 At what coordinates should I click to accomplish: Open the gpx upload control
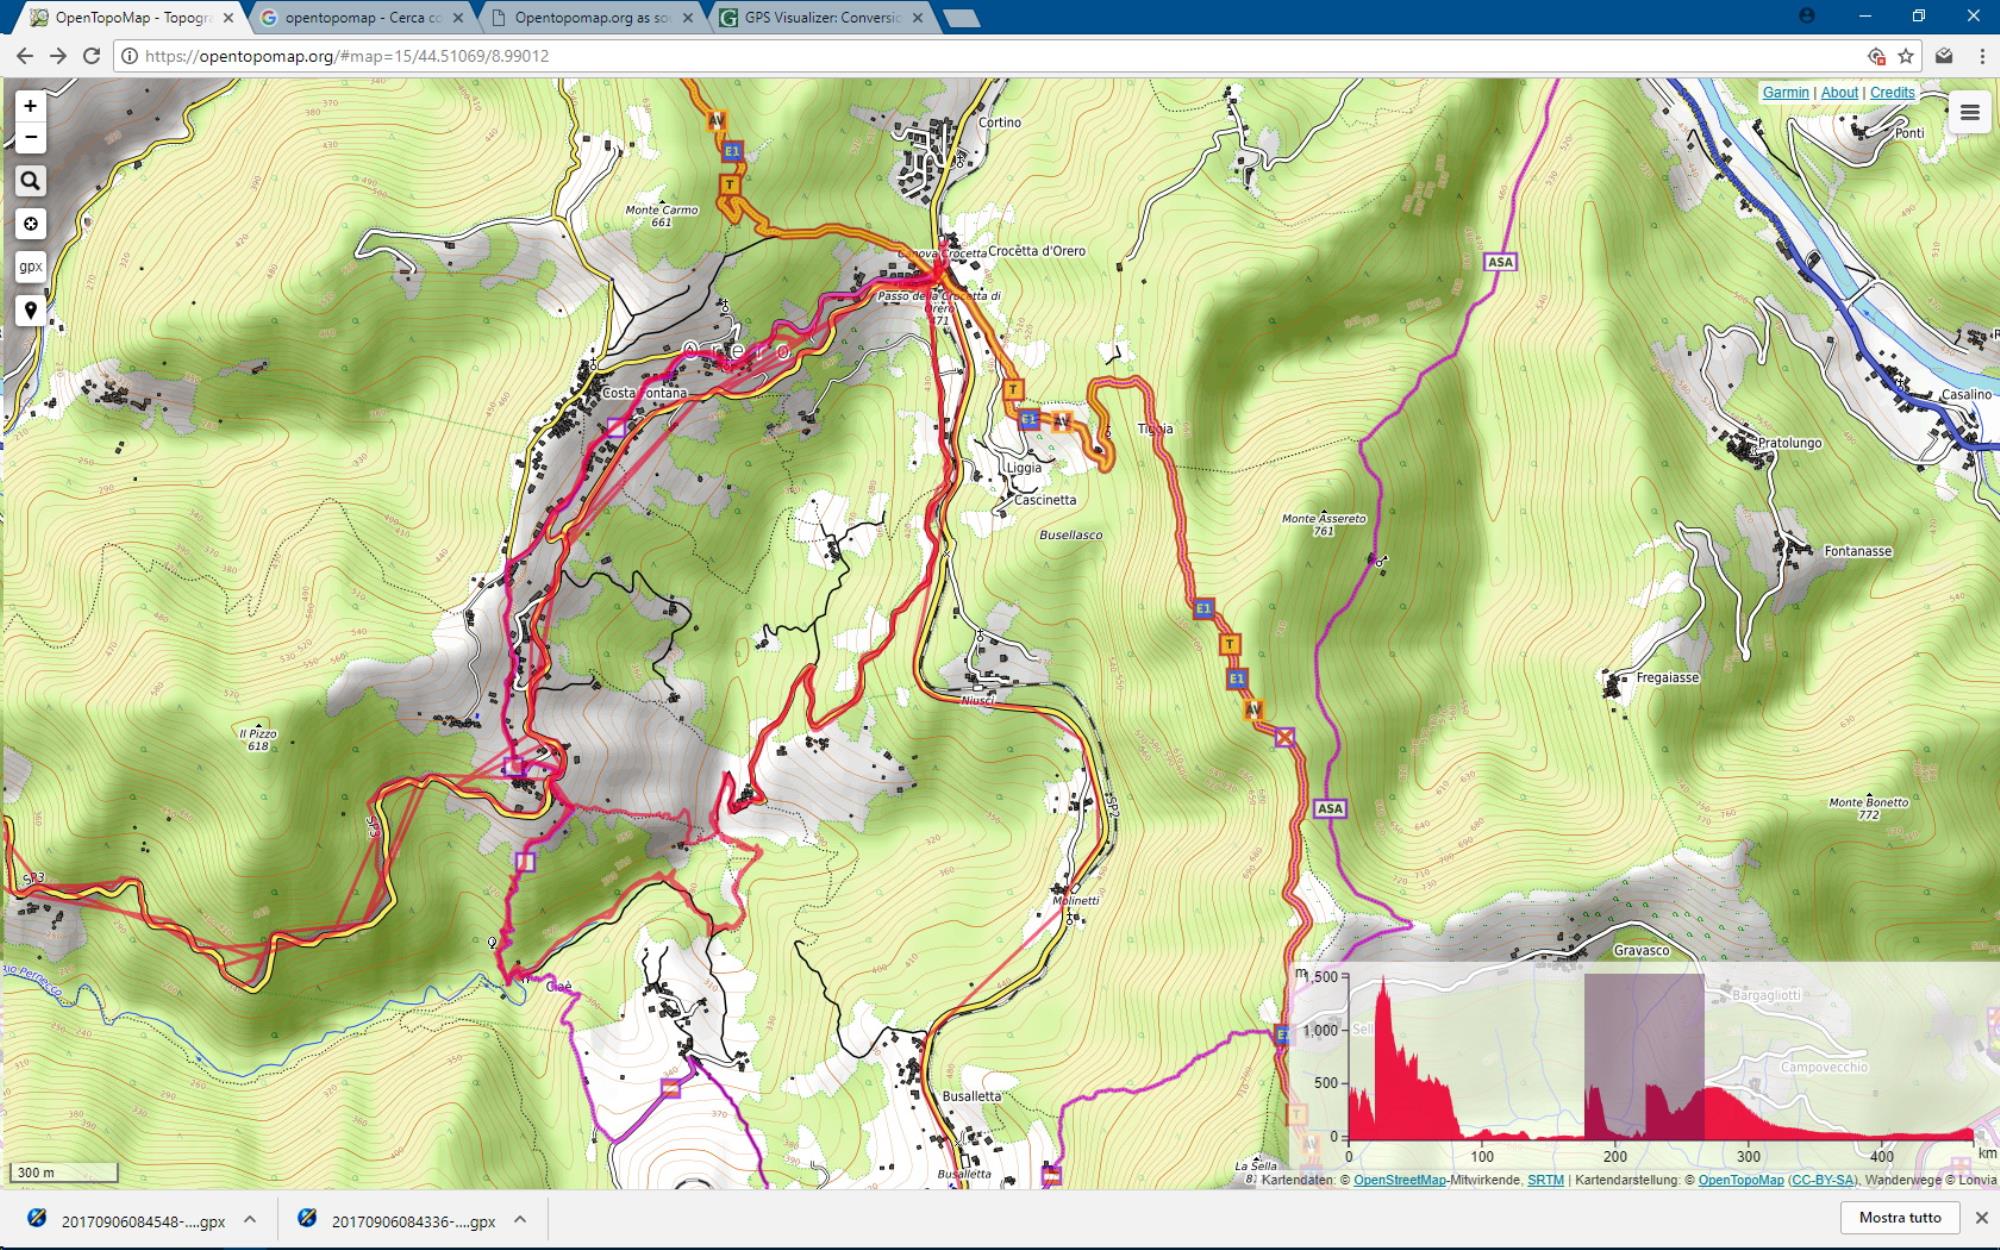tap(30, 267)
